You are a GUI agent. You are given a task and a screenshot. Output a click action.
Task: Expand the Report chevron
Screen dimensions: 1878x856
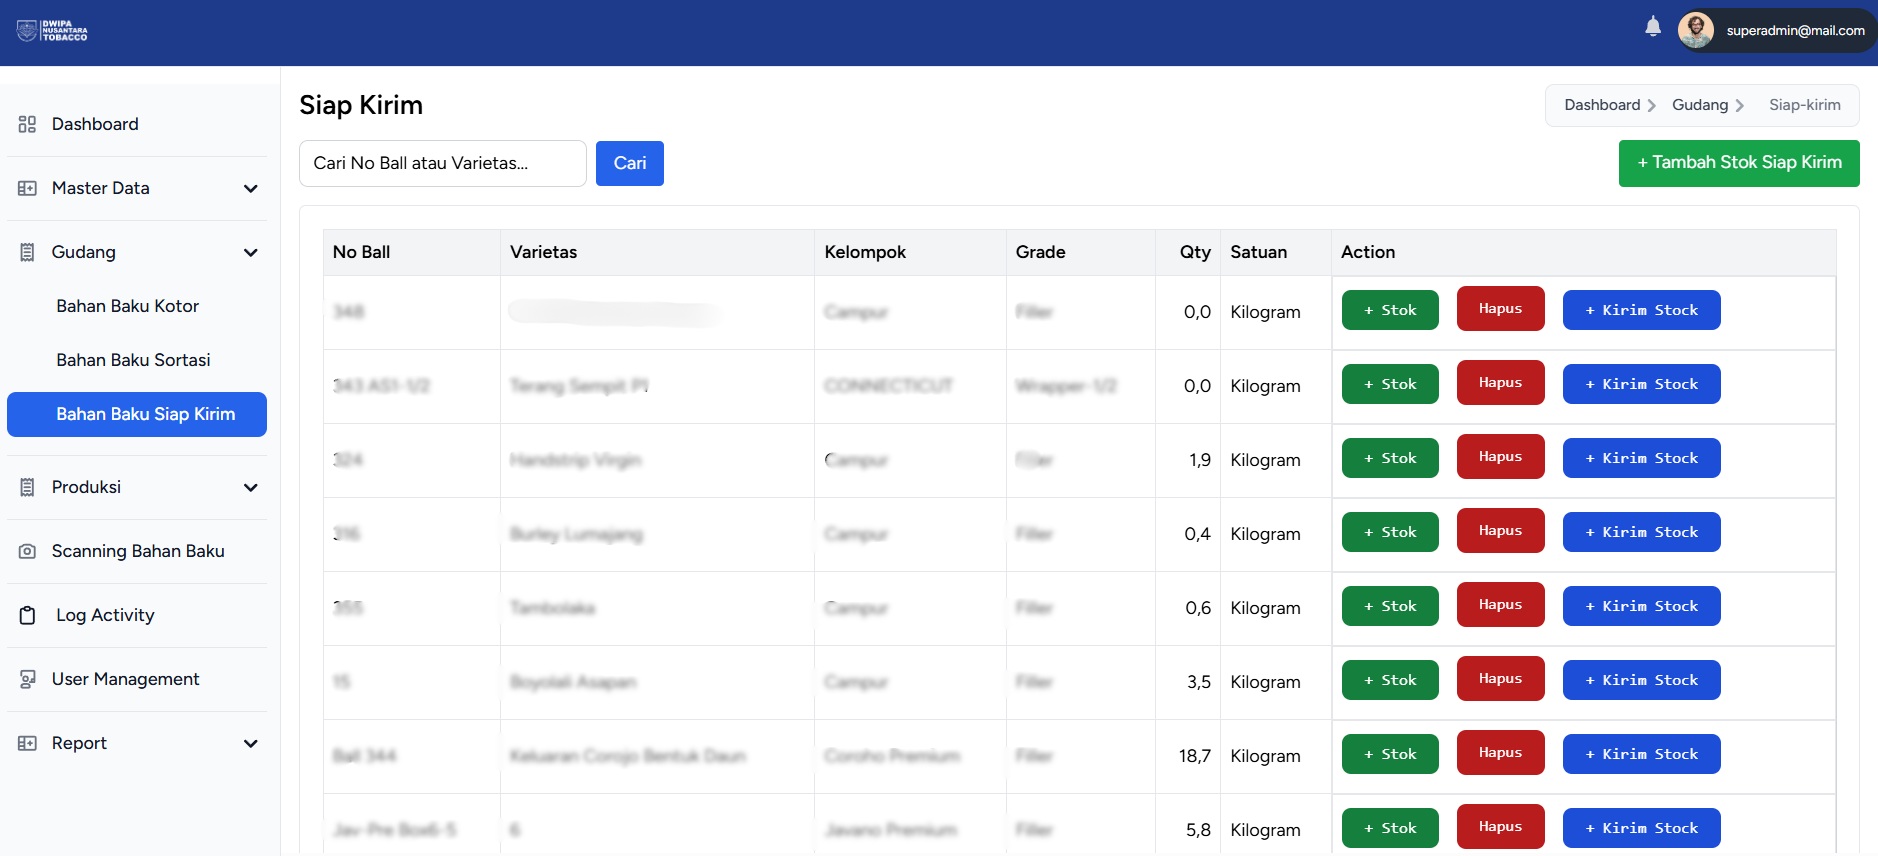(x=250, y=743)
